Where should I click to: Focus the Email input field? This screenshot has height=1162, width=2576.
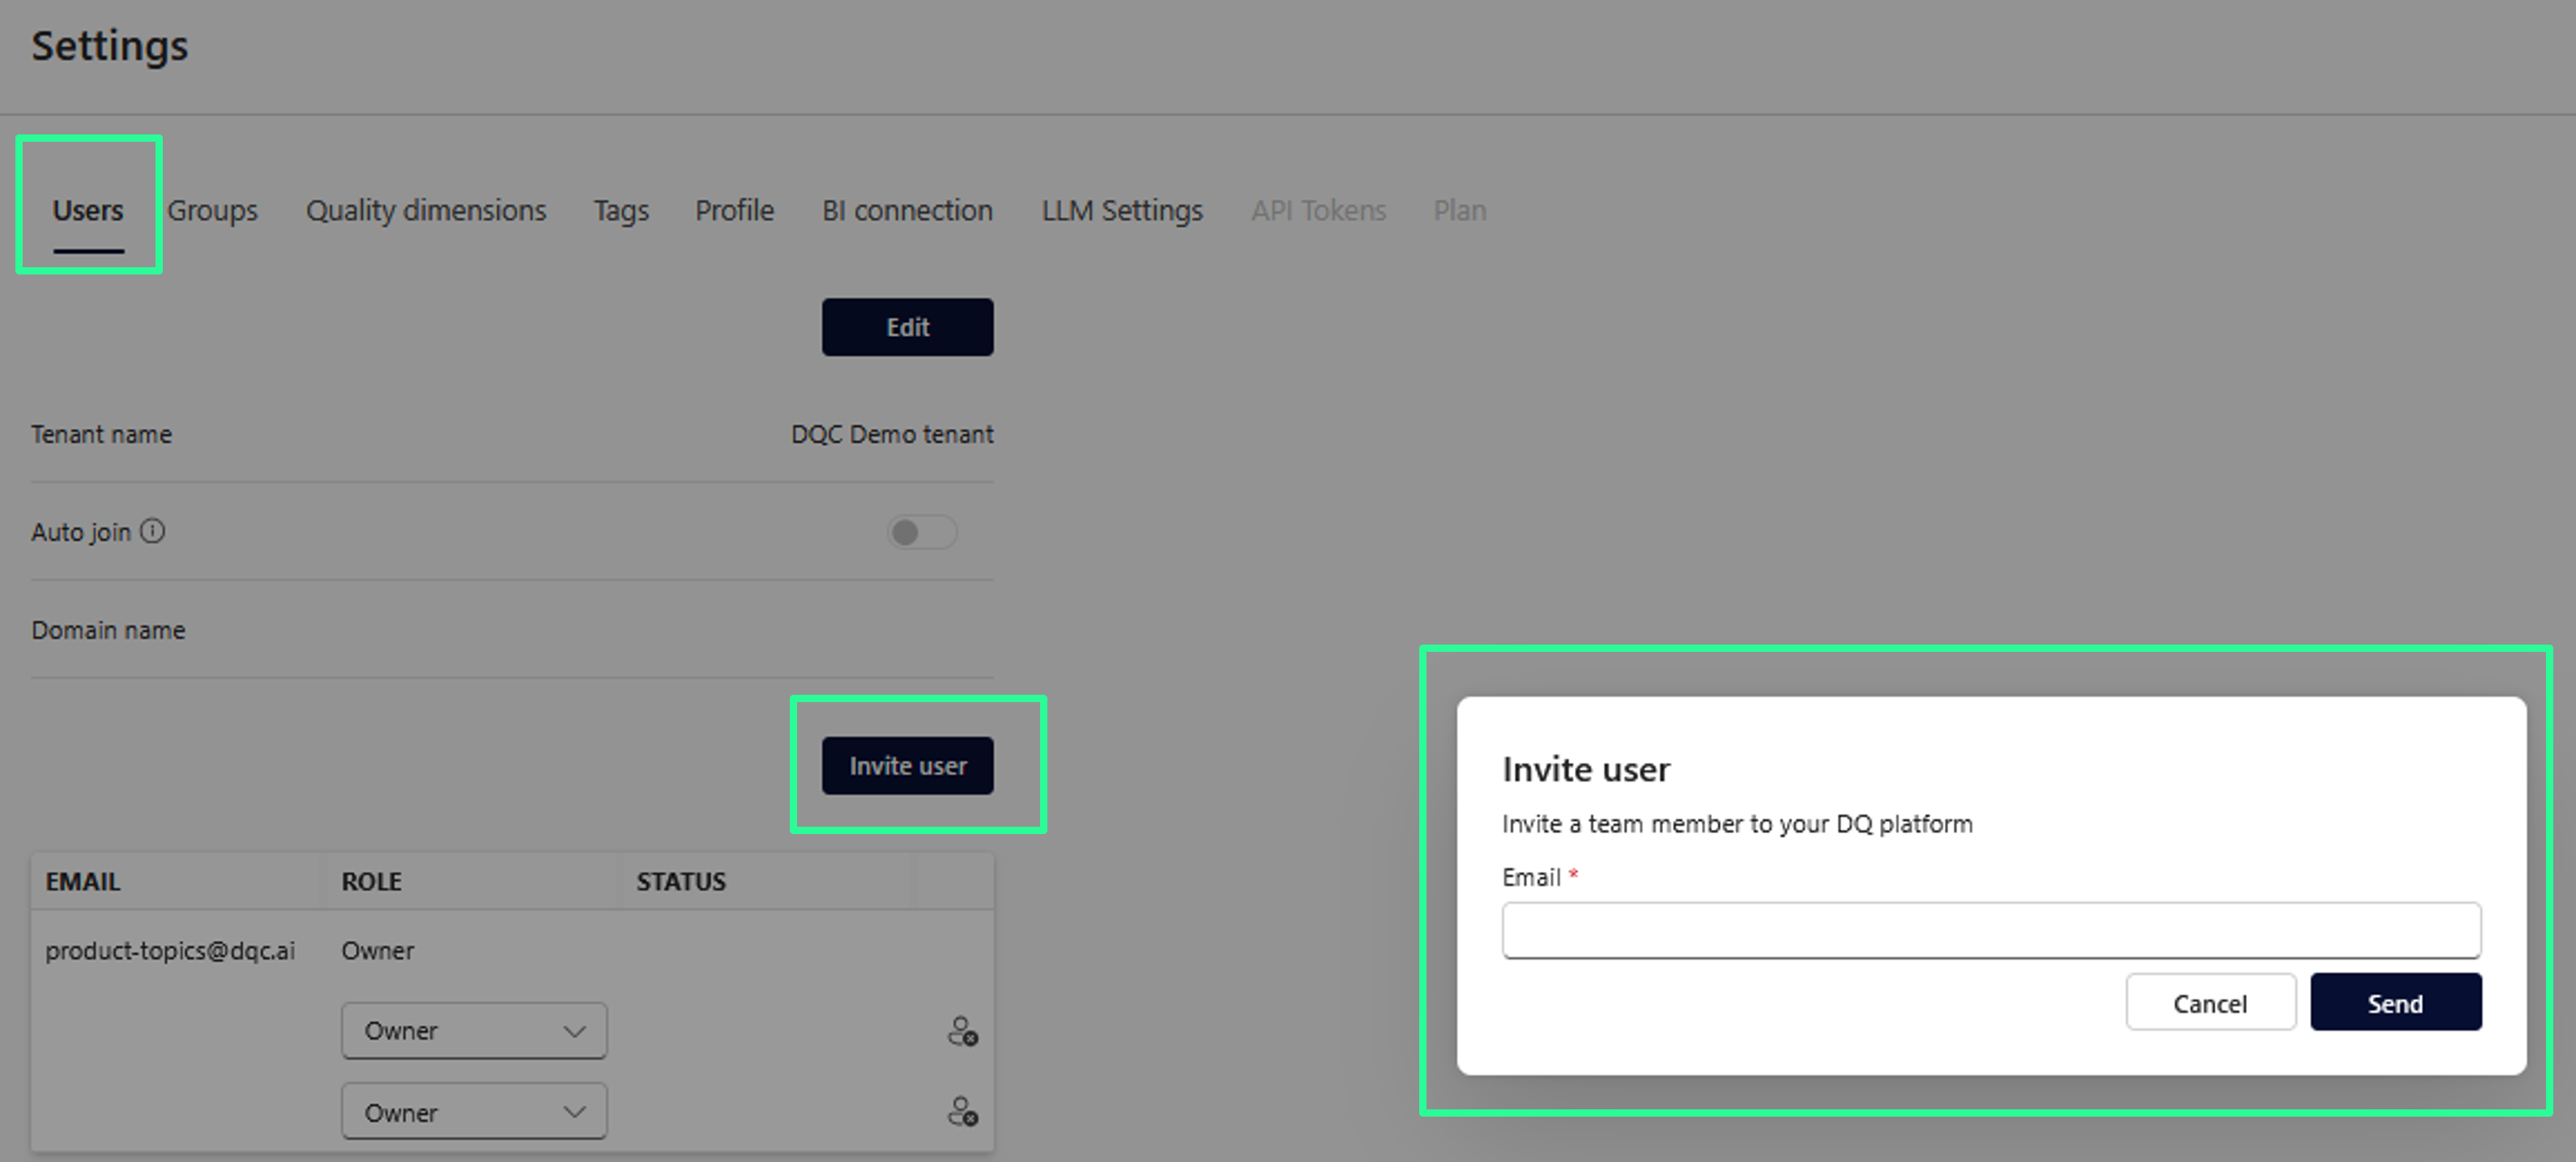1990,930
